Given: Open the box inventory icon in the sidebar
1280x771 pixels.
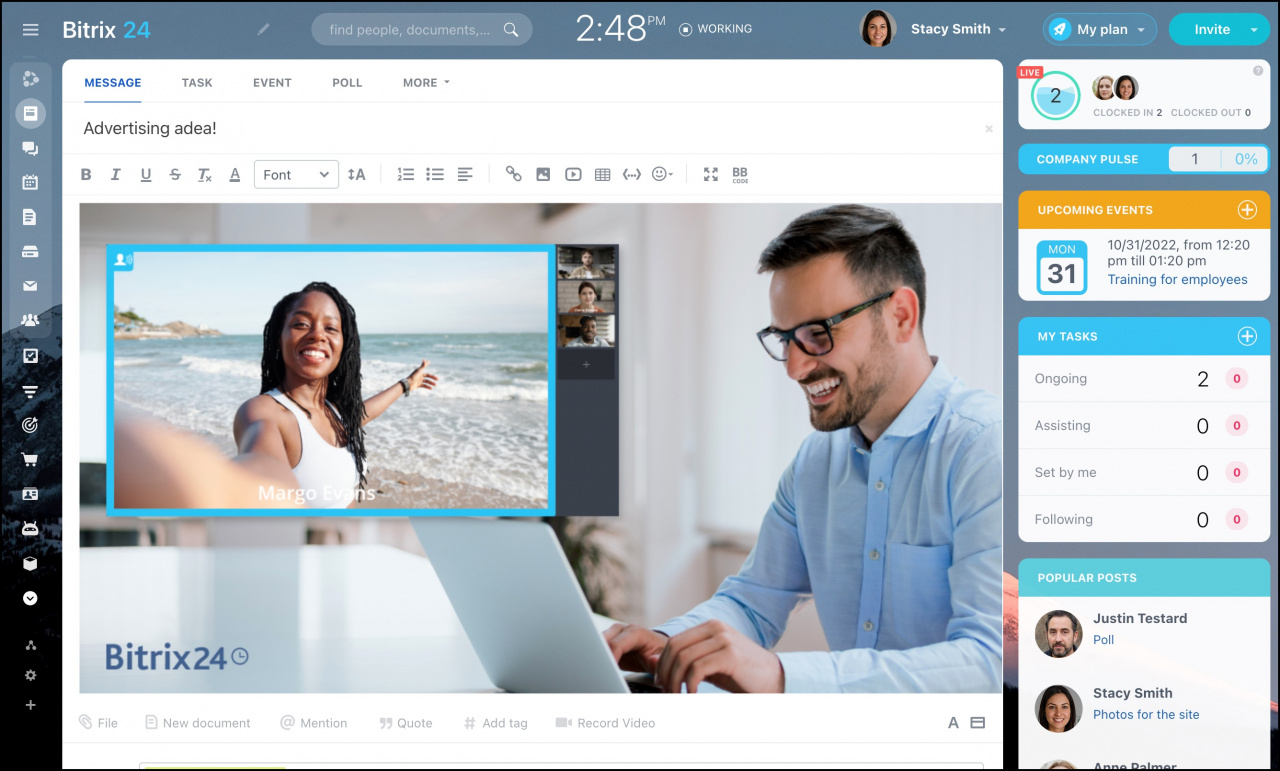Looking at the screenshot, I should pos(30,563).
